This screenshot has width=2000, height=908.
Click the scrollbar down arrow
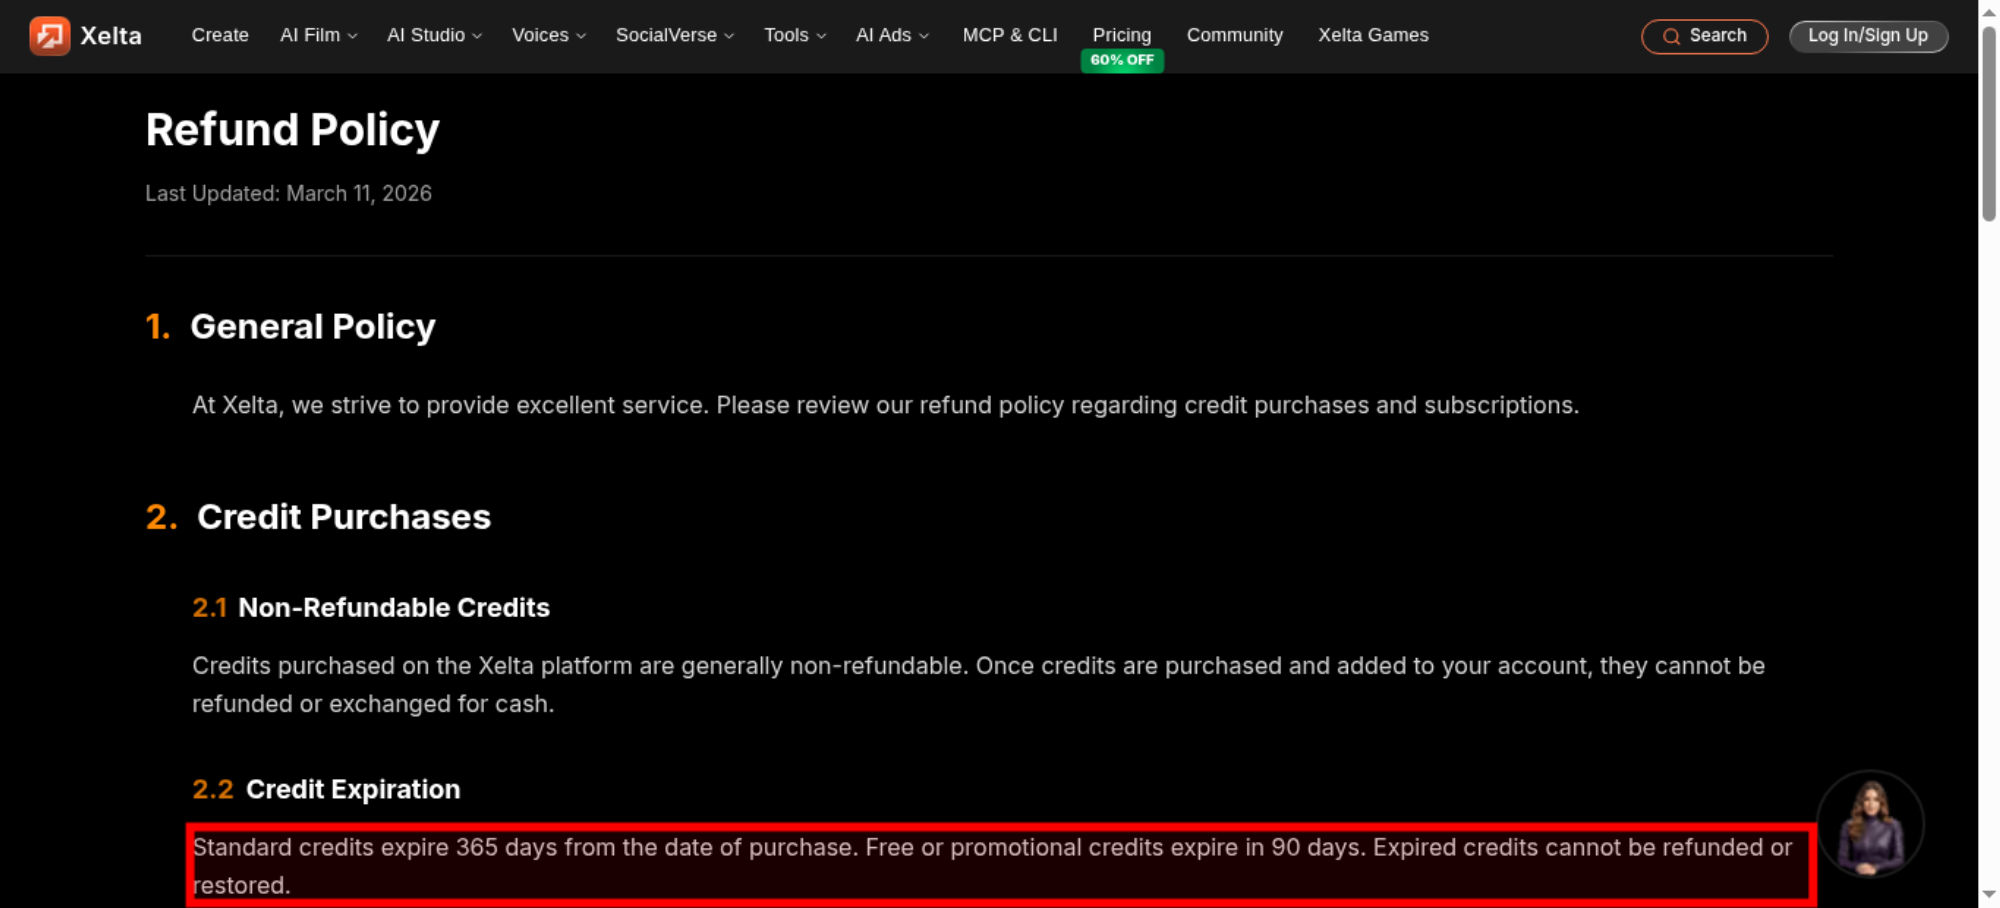click(x=1989, y=895)
